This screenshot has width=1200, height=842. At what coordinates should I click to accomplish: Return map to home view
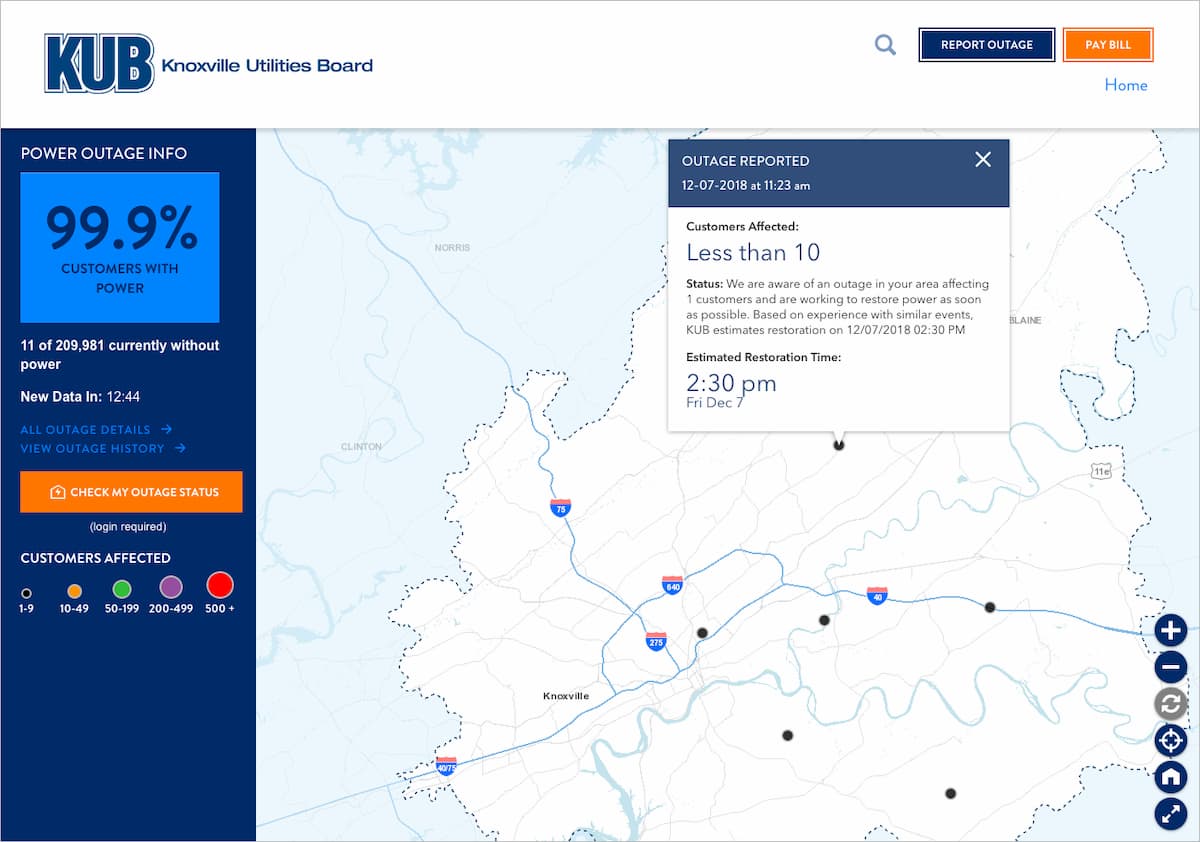tap(1170, 777)
